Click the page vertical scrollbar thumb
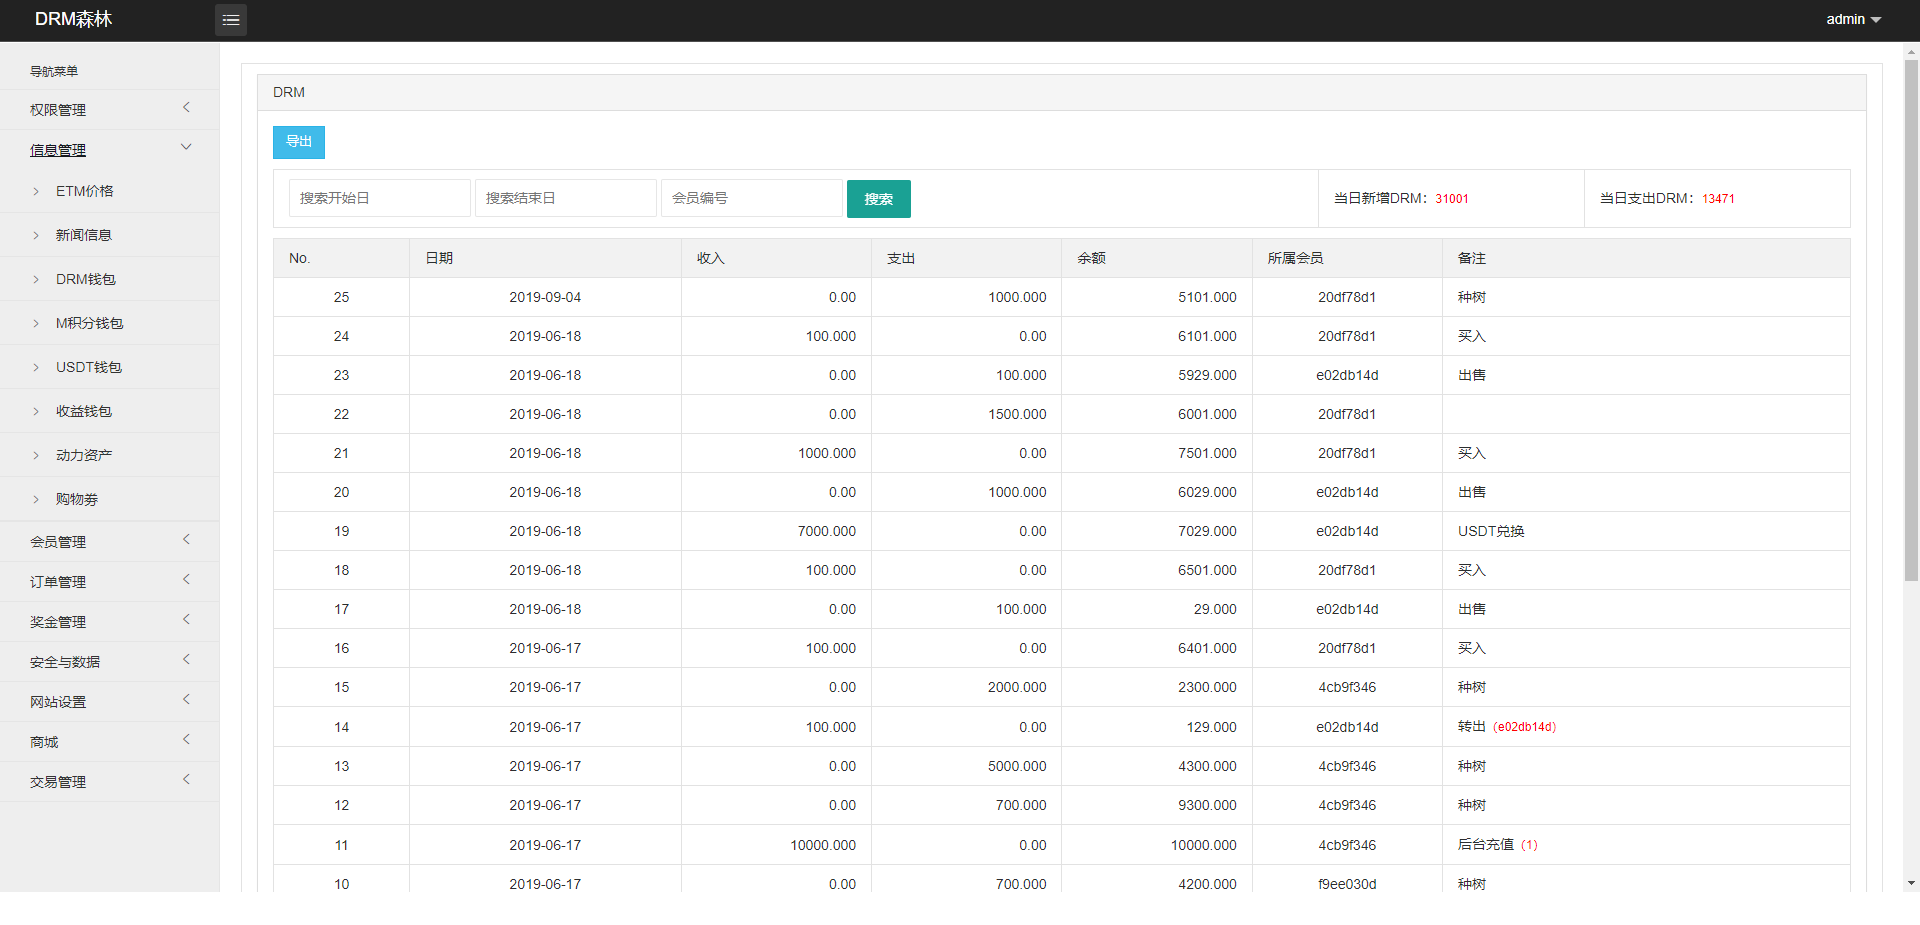The width and height of the screenshot is (1920, 925). [1911, 320]
